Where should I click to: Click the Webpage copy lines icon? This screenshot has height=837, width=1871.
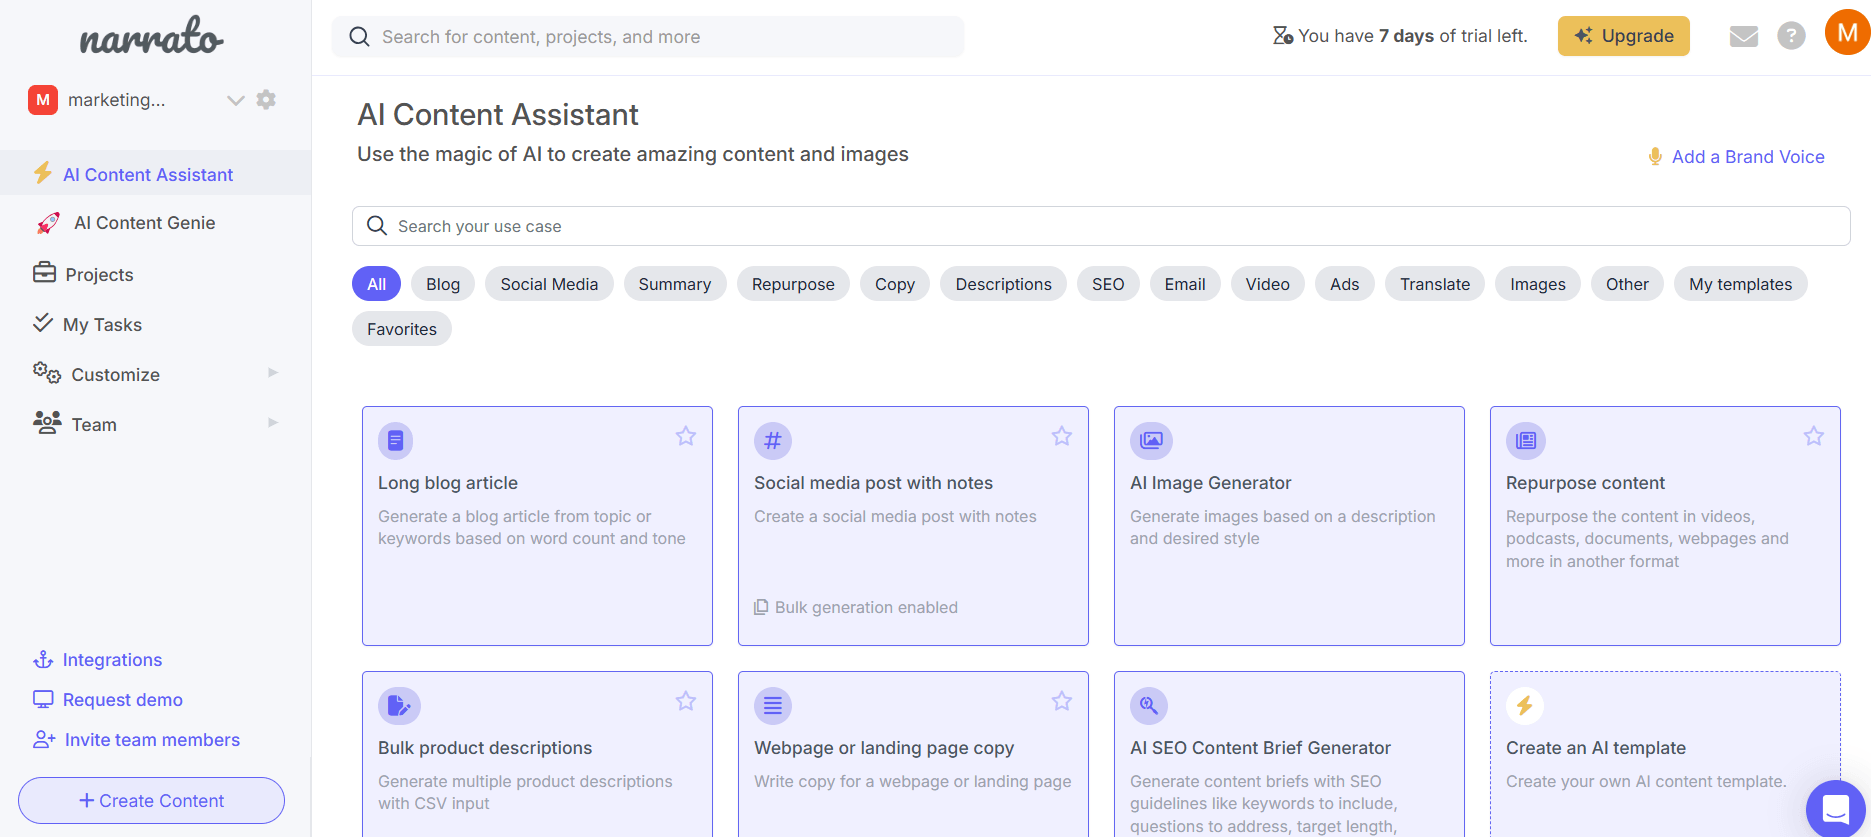pyautogui.click(x=773, y=706)
